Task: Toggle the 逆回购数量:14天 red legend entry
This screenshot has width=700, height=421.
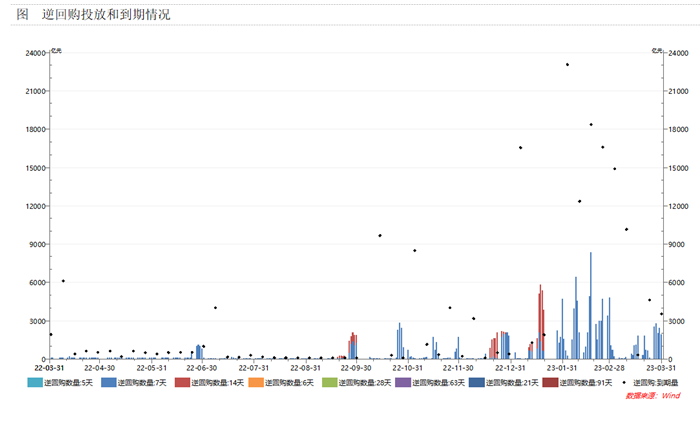Action: tap(182, 383)
